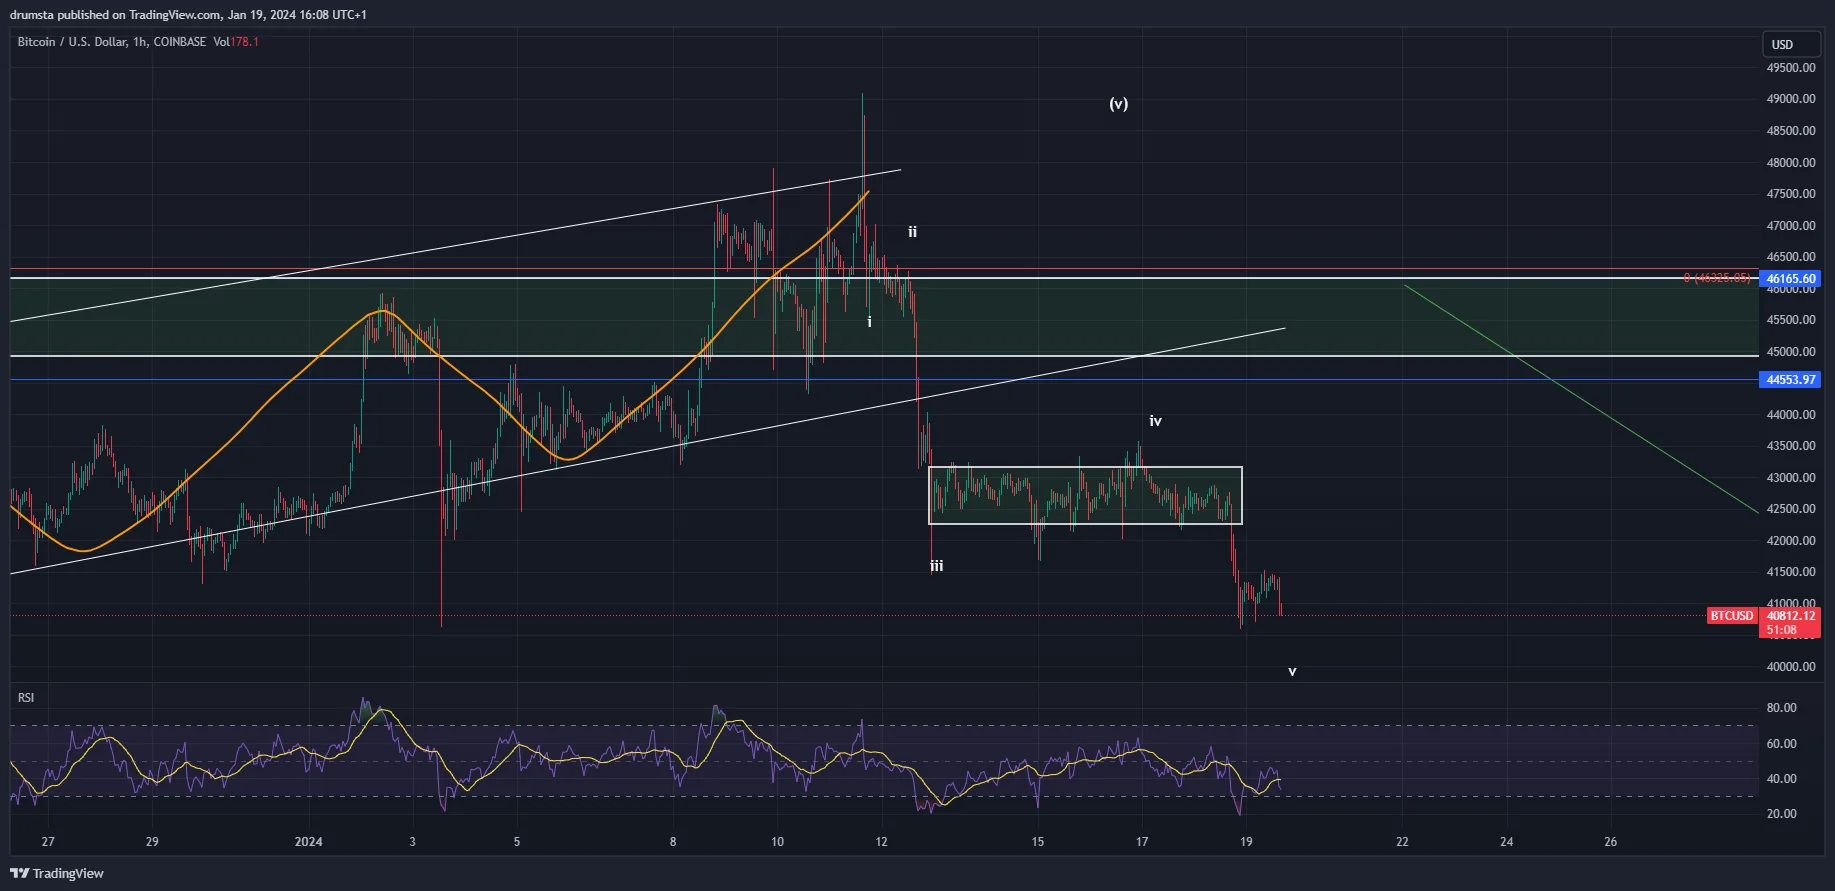Click the 19 date label on time axis
The height and width of the screenshot is (891, 1835).
point(1246,842)
